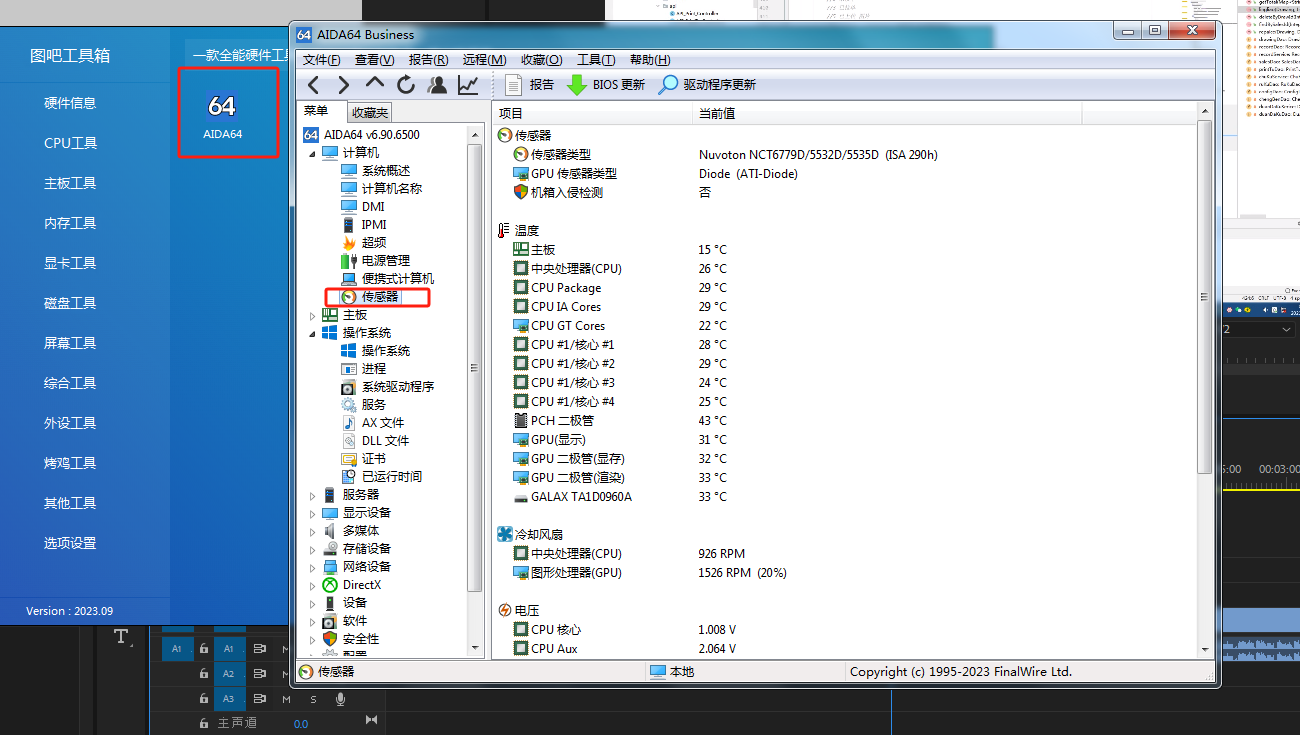This screenshot has width=1300, height=735.
Task: Mute audio track A3
Action: tap(286, 699)
